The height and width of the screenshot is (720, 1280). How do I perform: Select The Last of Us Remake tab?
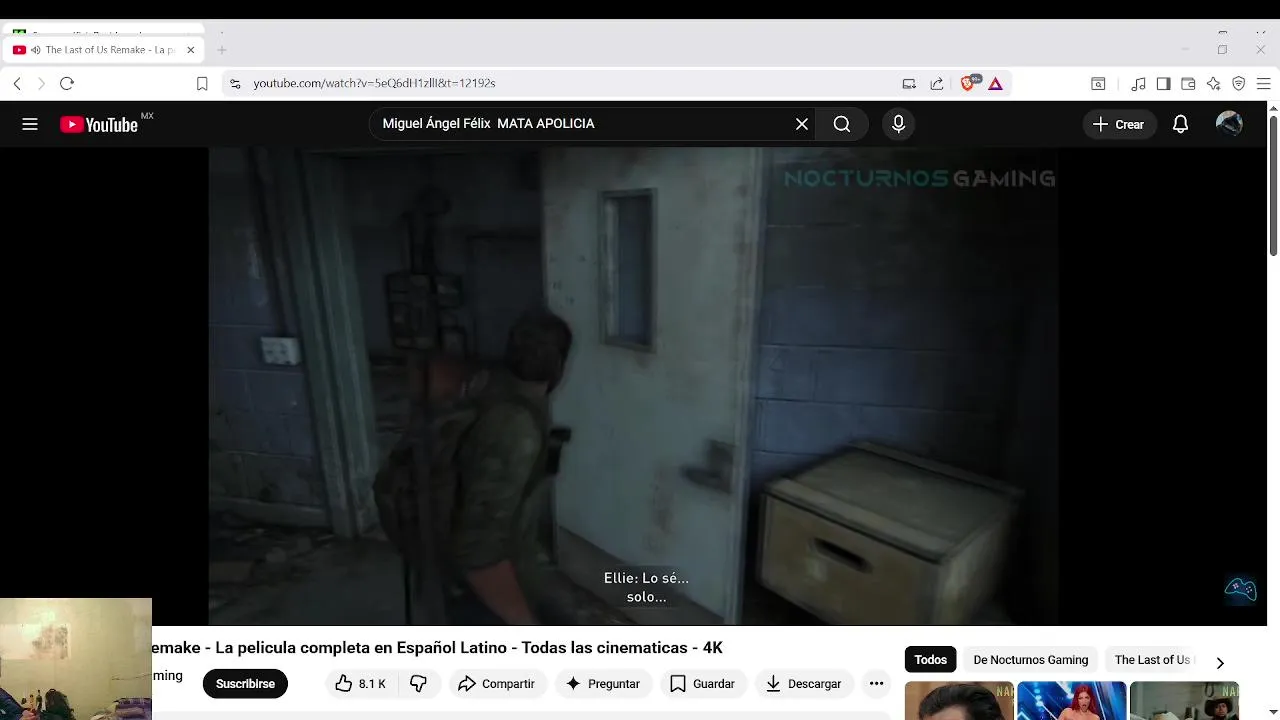[104, 50]
